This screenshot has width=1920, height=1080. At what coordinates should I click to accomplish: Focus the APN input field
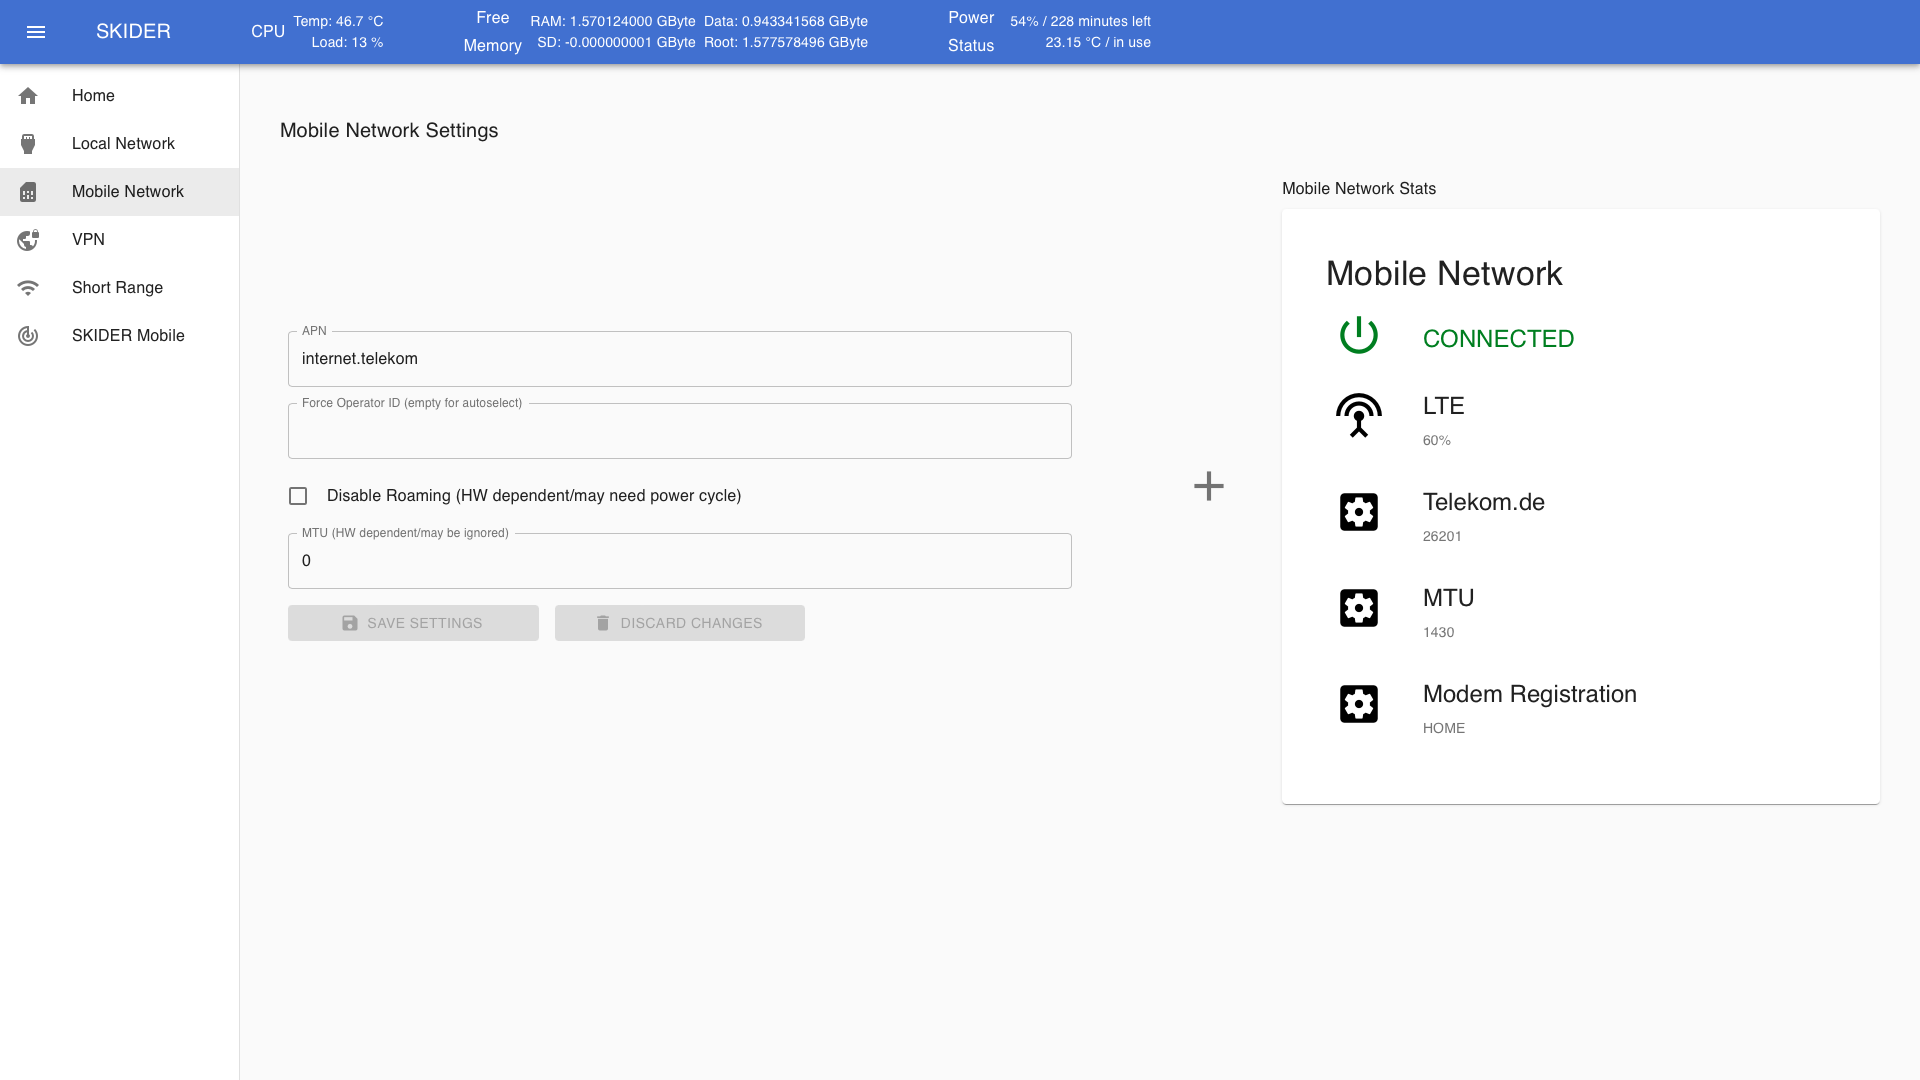point(680,359)
